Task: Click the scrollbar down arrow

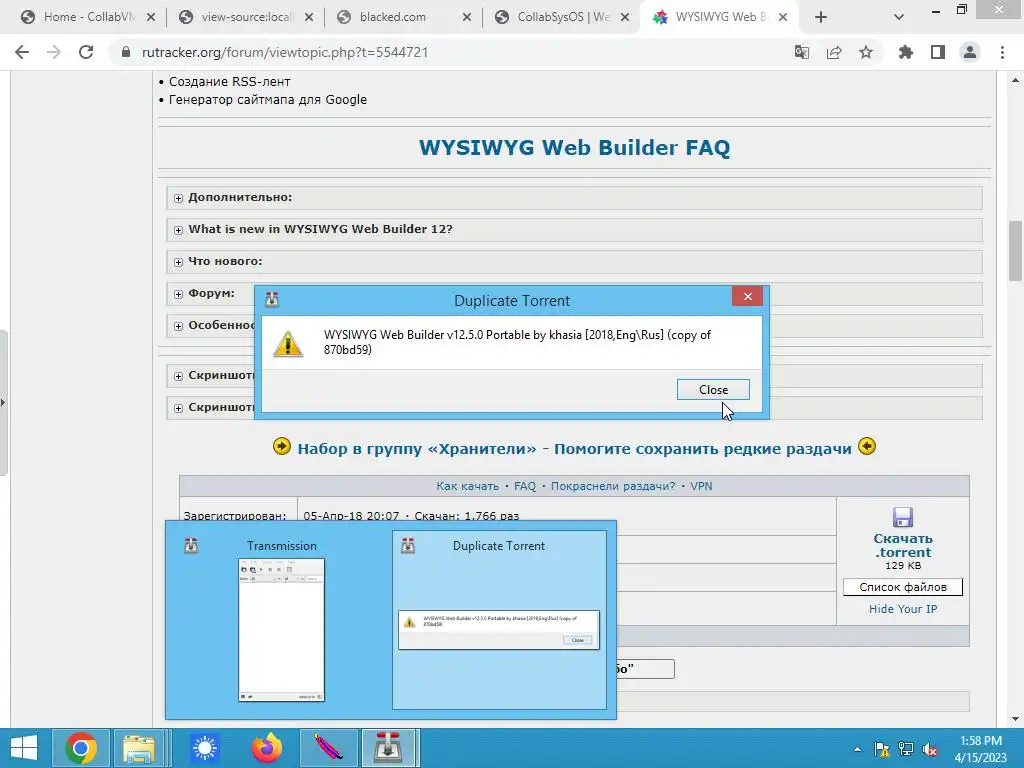Action: coord(1015,719)
